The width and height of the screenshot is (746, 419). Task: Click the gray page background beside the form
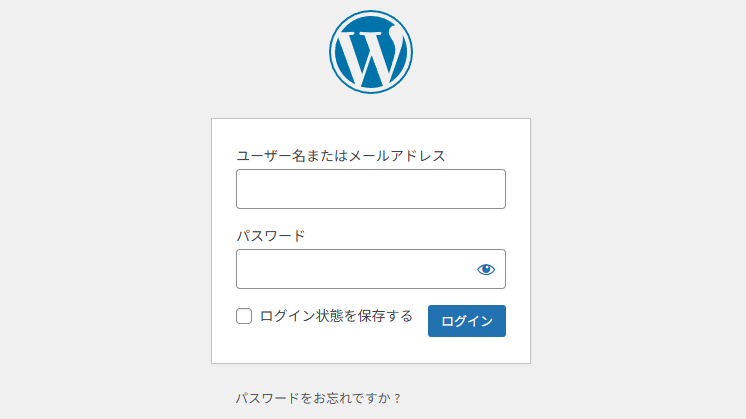click(x=105, y=238)
